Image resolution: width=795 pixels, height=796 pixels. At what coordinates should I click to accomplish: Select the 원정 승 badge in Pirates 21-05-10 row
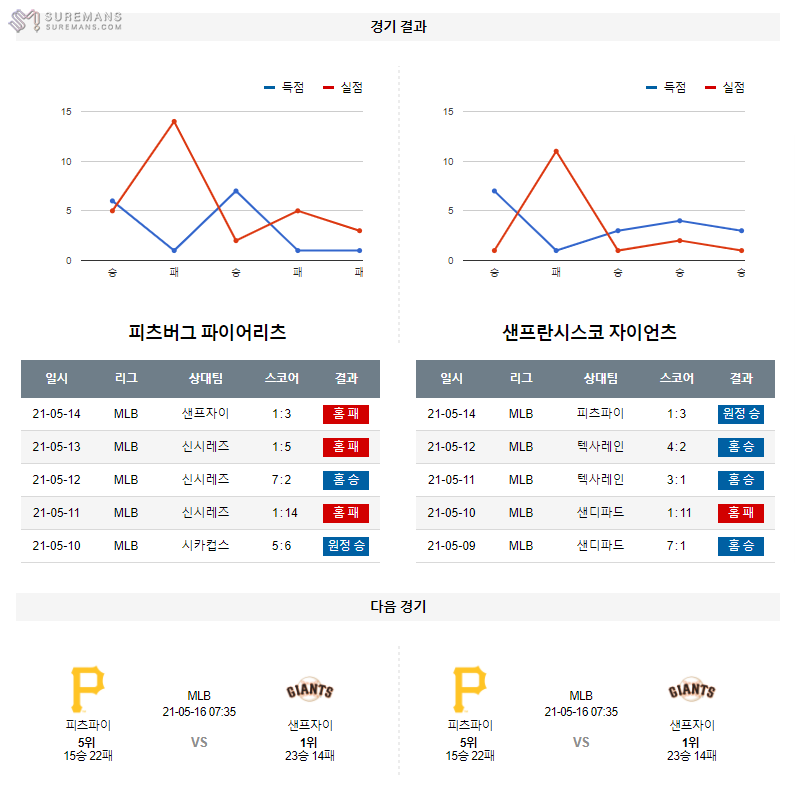346,546
